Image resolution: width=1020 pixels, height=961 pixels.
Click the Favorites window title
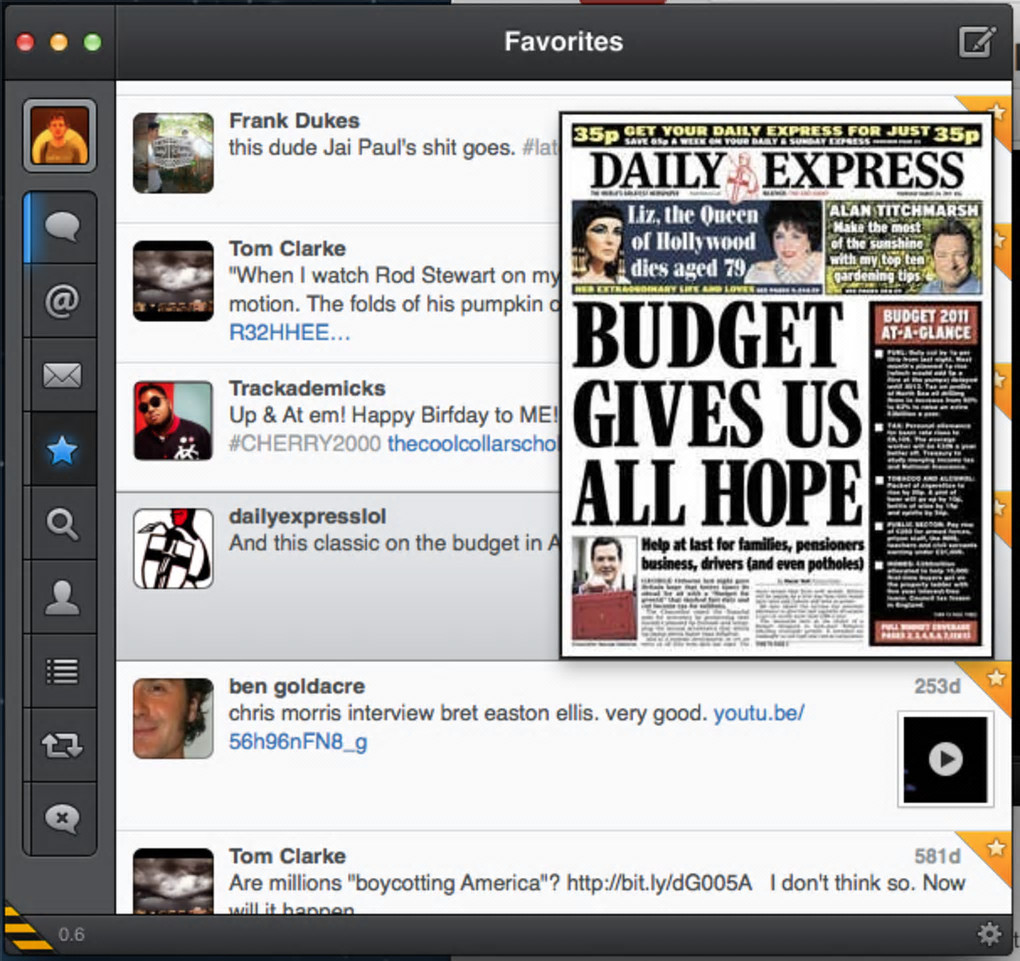coord(563,42)
